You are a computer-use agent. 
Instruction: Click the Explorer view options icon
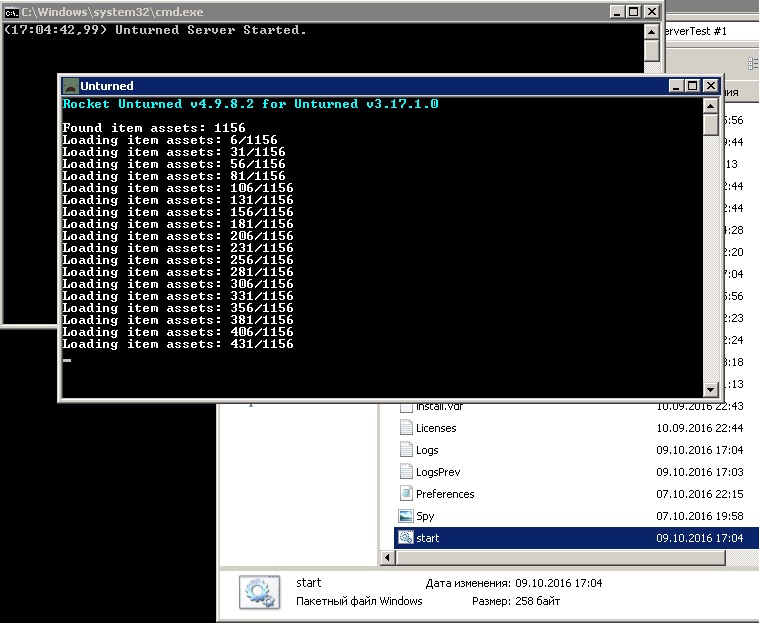pyautogui.click(x=753, y=63)
